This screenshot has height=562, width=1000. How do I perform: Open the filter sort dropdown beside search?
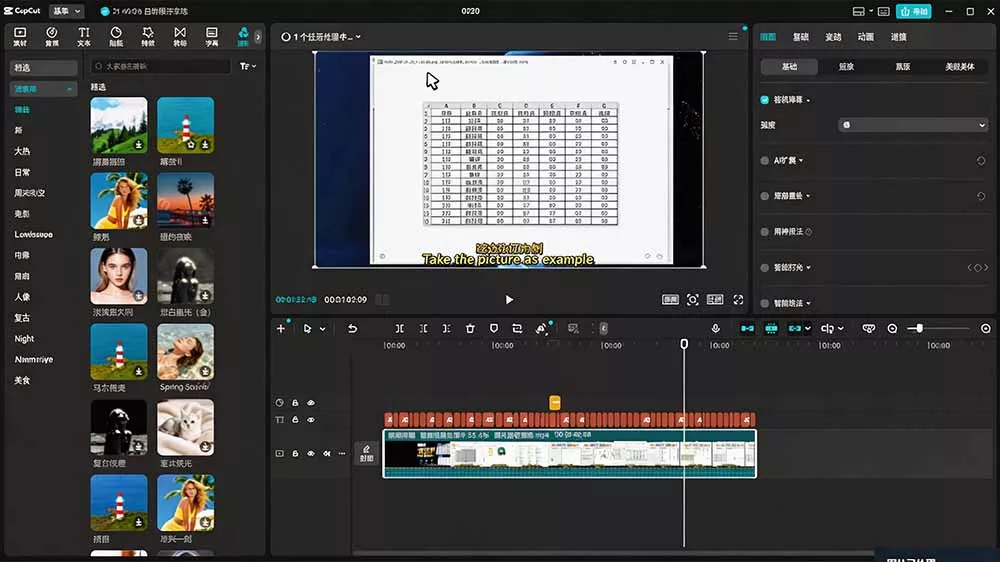[x=247, y=66]
